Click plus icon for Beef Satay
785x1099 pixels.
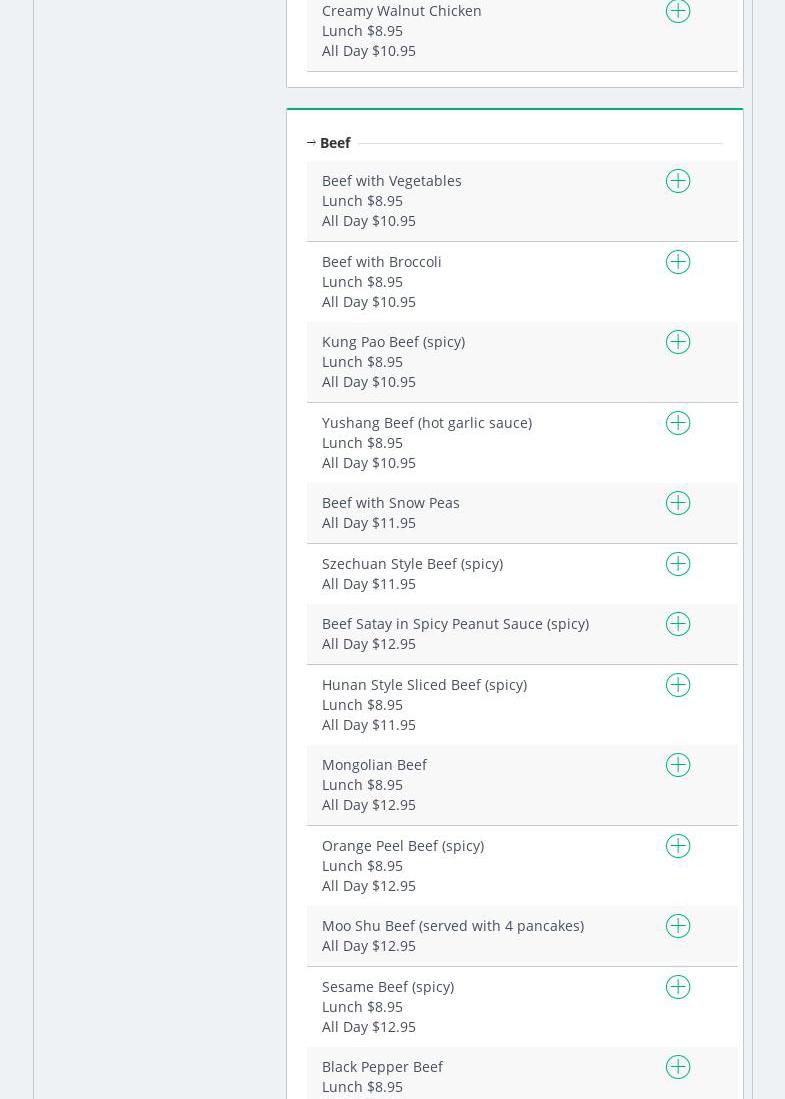pos(678,624)
